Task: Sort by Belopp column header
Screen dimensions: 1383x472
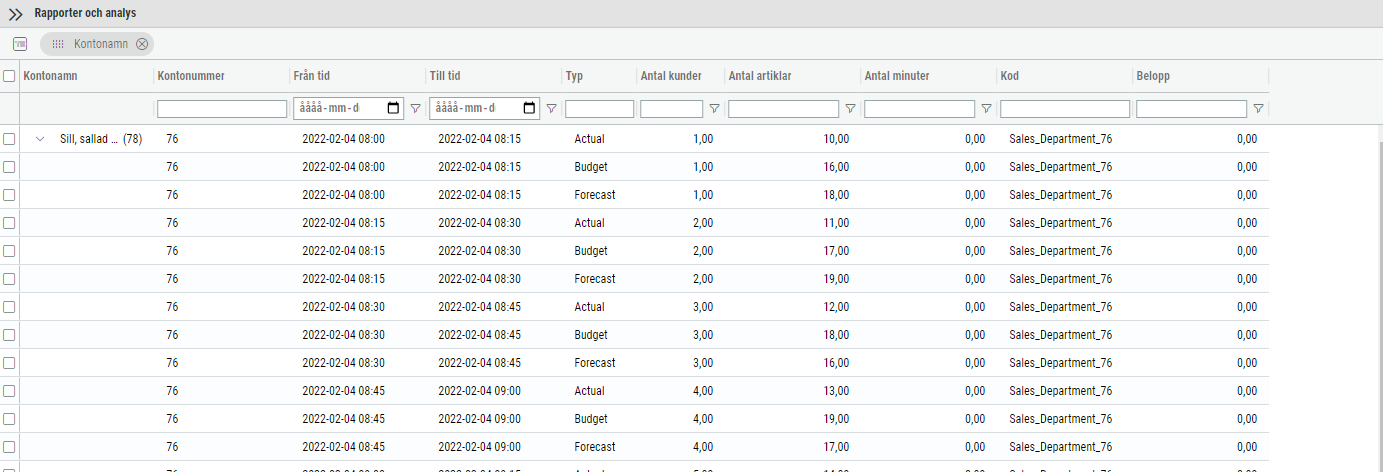Action: pyautogui.click(x=1152, y=76)
